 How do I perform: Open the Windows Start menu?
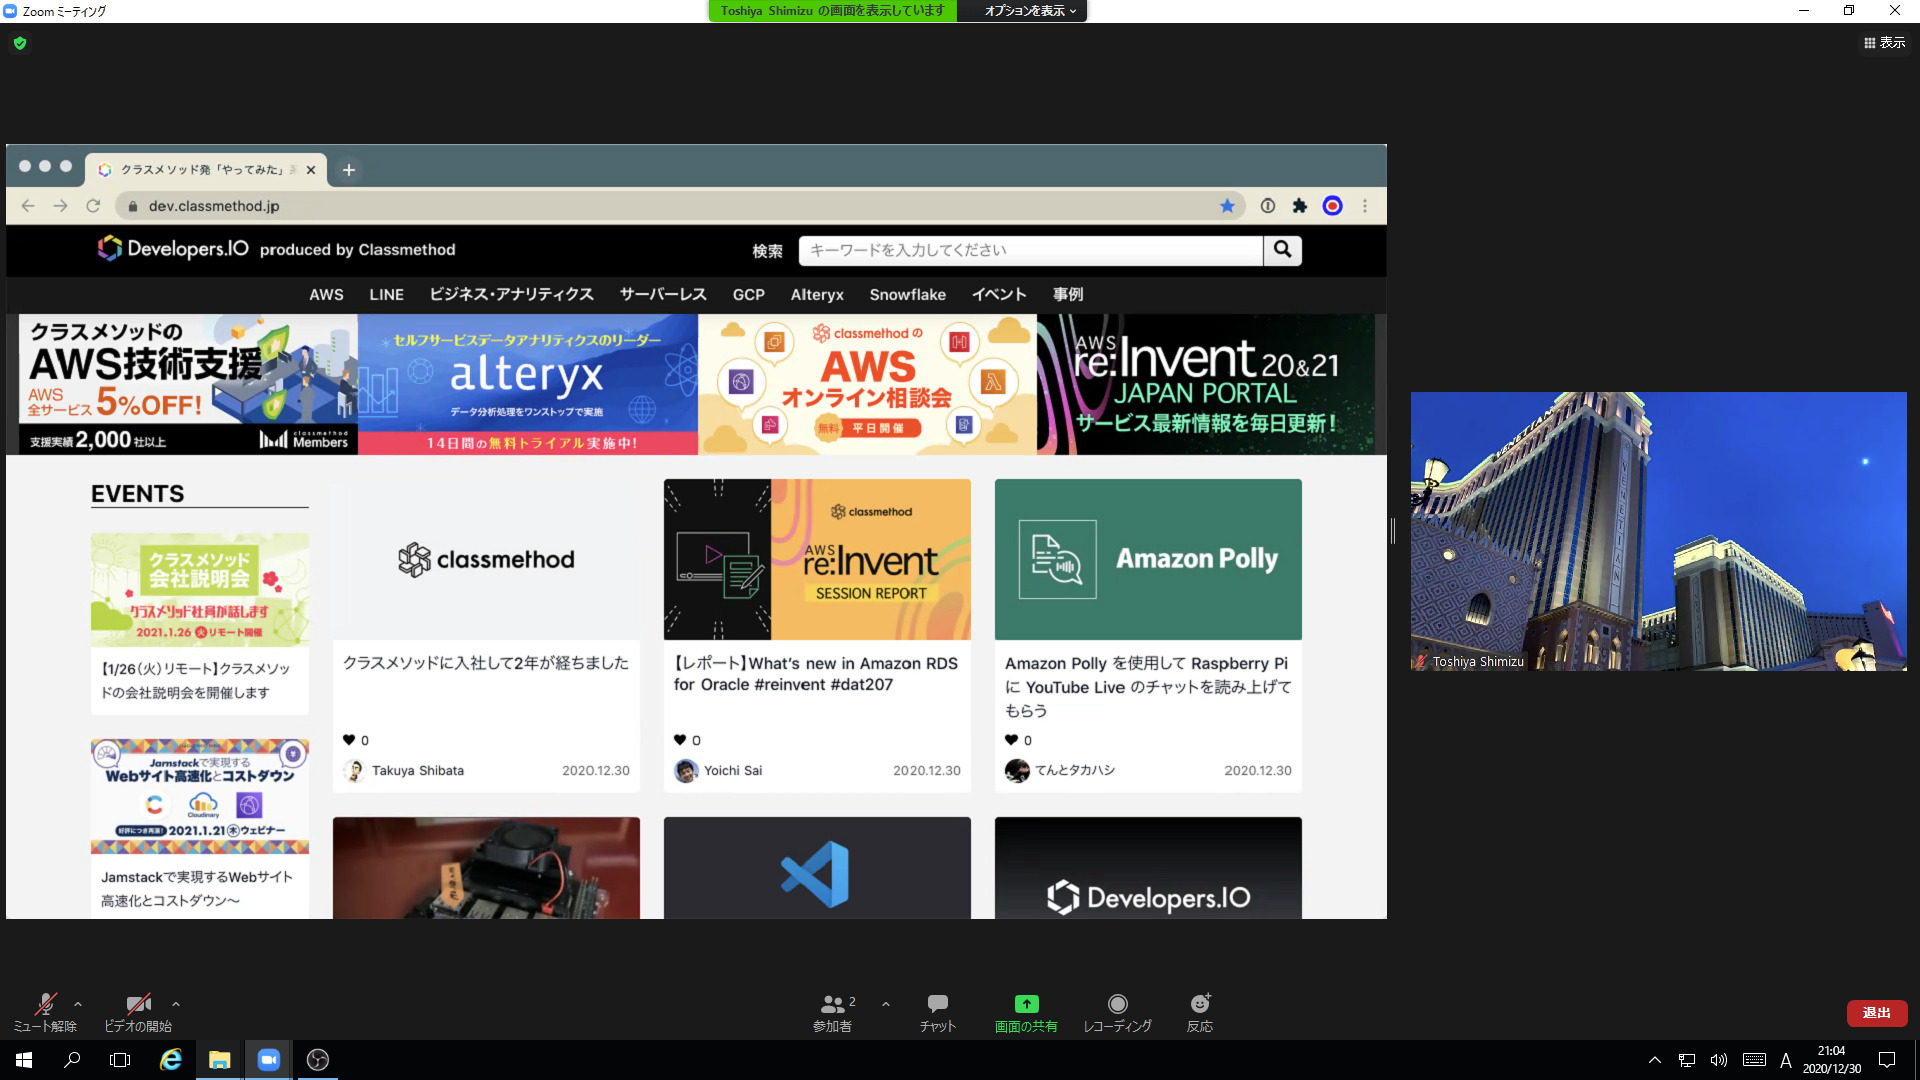click(24, 1060)
